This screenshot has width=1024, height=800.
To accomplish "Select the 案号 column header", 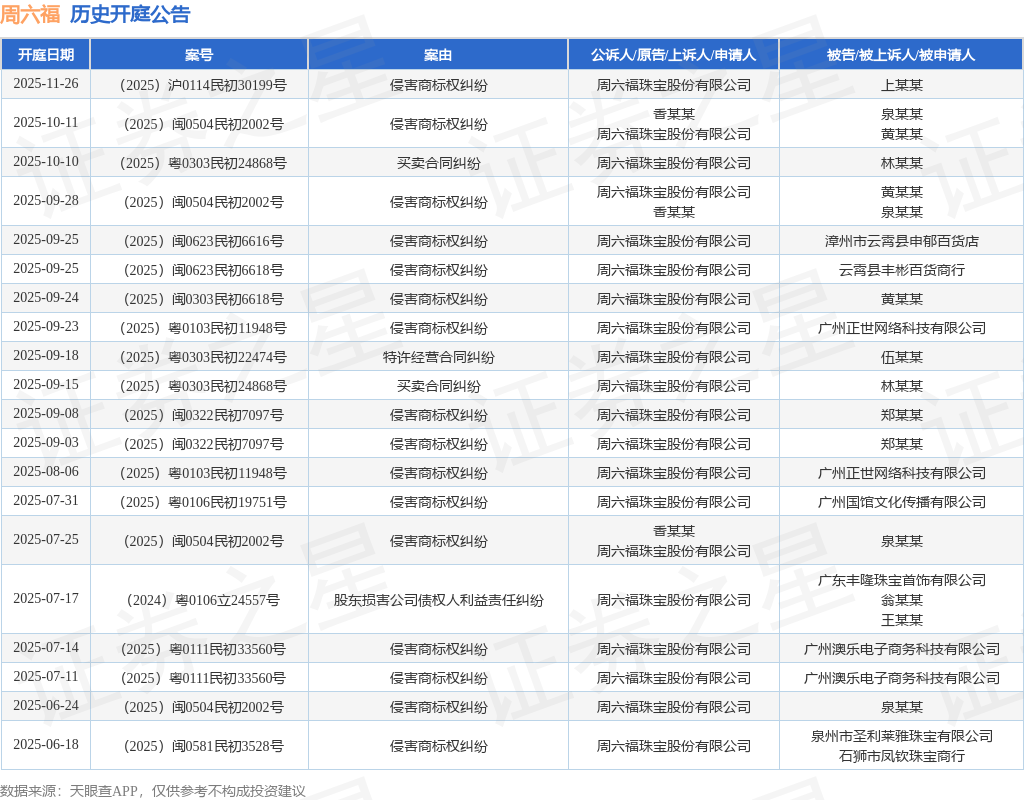I will 199,55.
